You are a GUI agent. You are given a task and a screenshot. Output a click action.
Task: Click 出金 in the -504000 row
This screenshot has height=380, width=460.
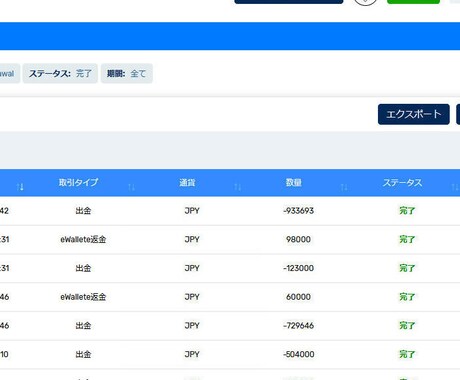click(x=83, y=354)
